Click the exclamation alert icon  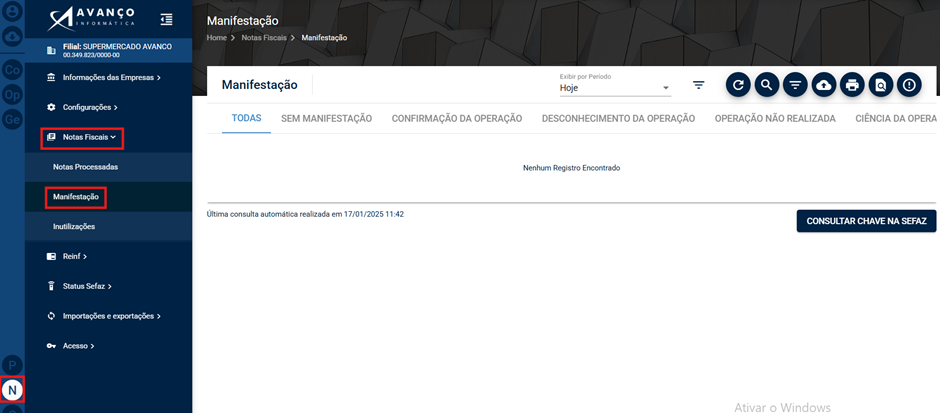click(x=909, y=85)
